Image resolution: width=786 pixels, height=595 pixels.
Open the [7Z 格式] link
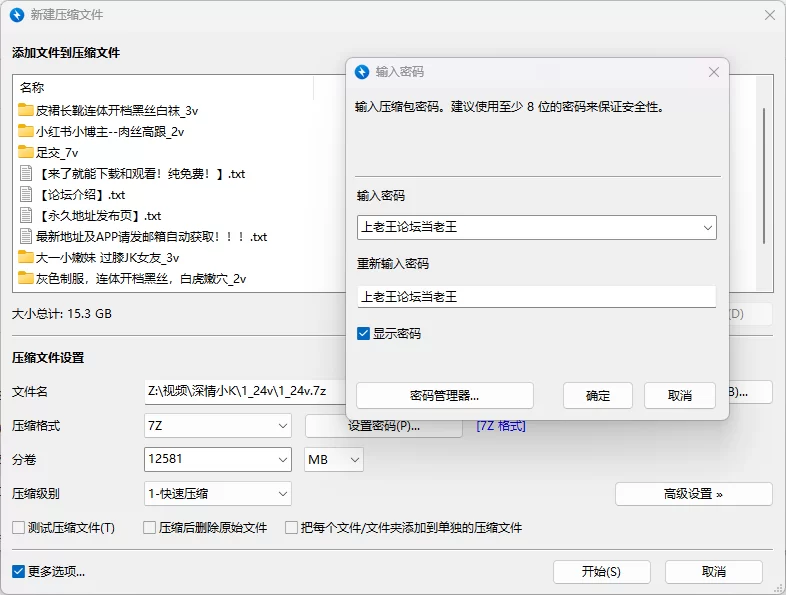[500, 426]
